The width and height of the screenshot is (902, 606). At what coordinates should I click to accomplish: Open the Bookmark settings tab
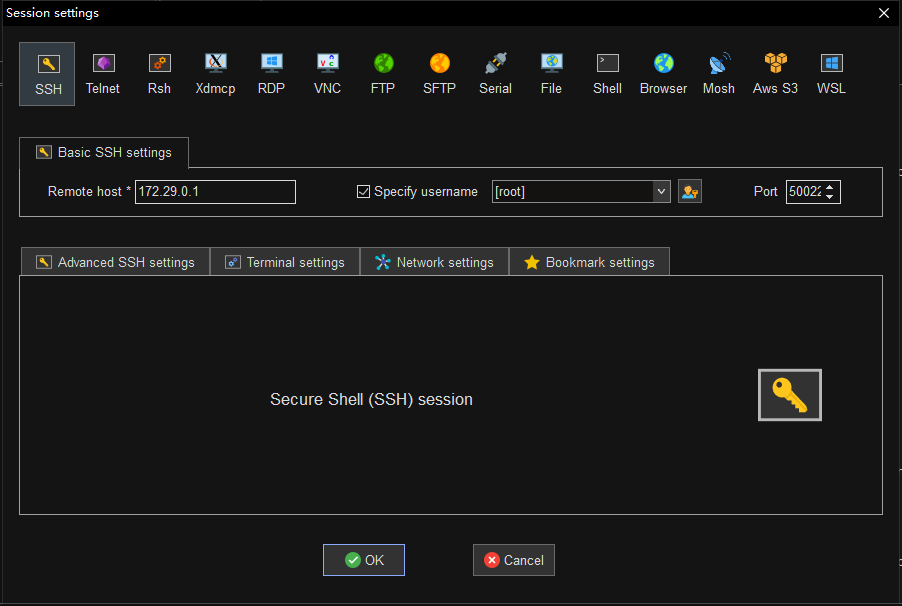click(589, 262)
